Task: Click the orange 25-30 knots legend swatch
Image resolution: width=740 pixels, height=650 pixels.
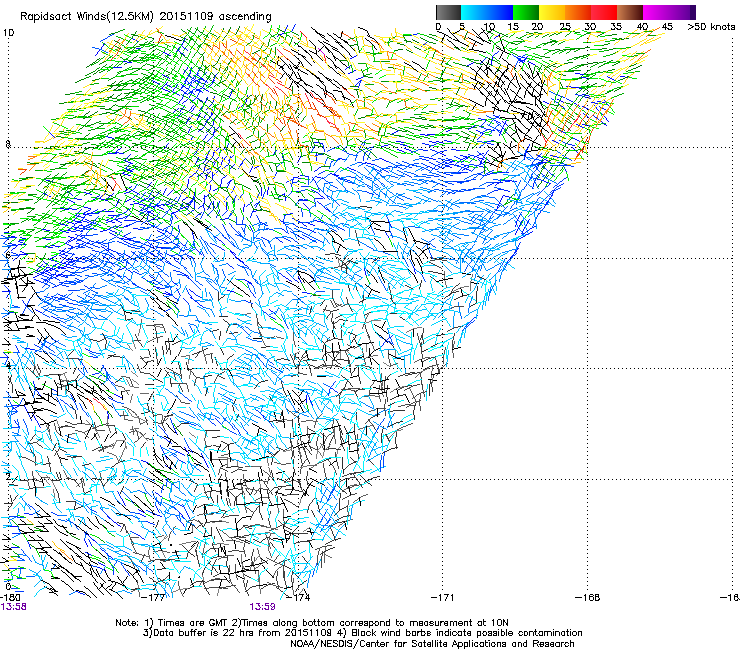Action: tap(578, 12)
